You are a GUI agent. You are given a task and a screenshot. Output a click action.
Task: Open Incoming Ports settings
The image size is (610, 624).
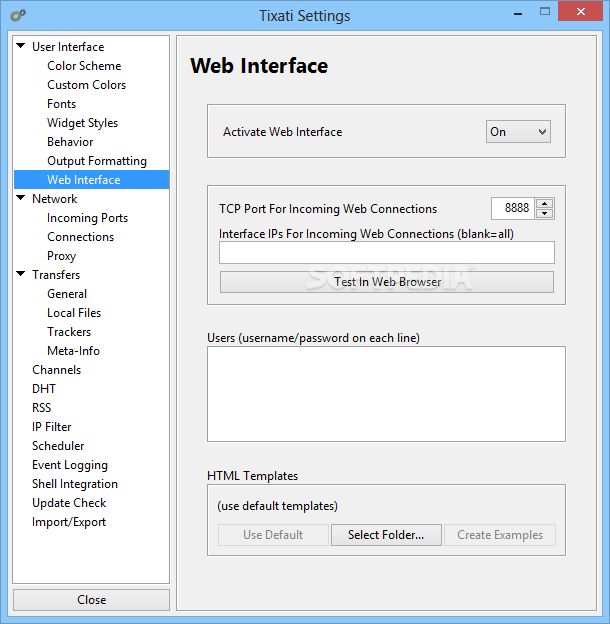87,218
